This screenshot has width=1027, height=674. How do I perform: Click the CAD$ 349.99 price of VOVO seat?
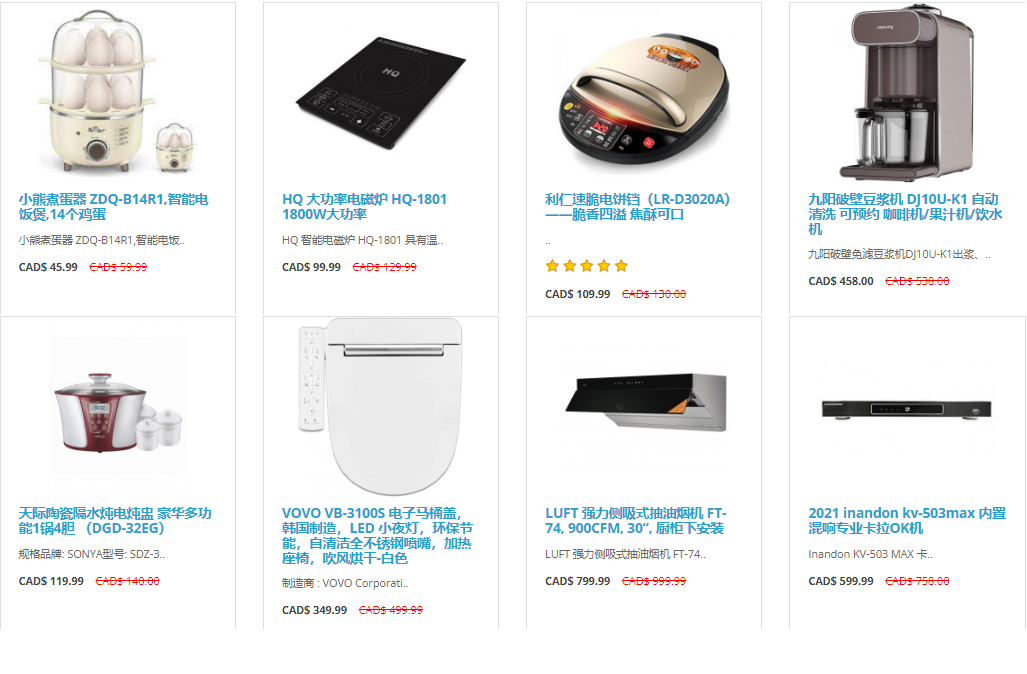314,610
